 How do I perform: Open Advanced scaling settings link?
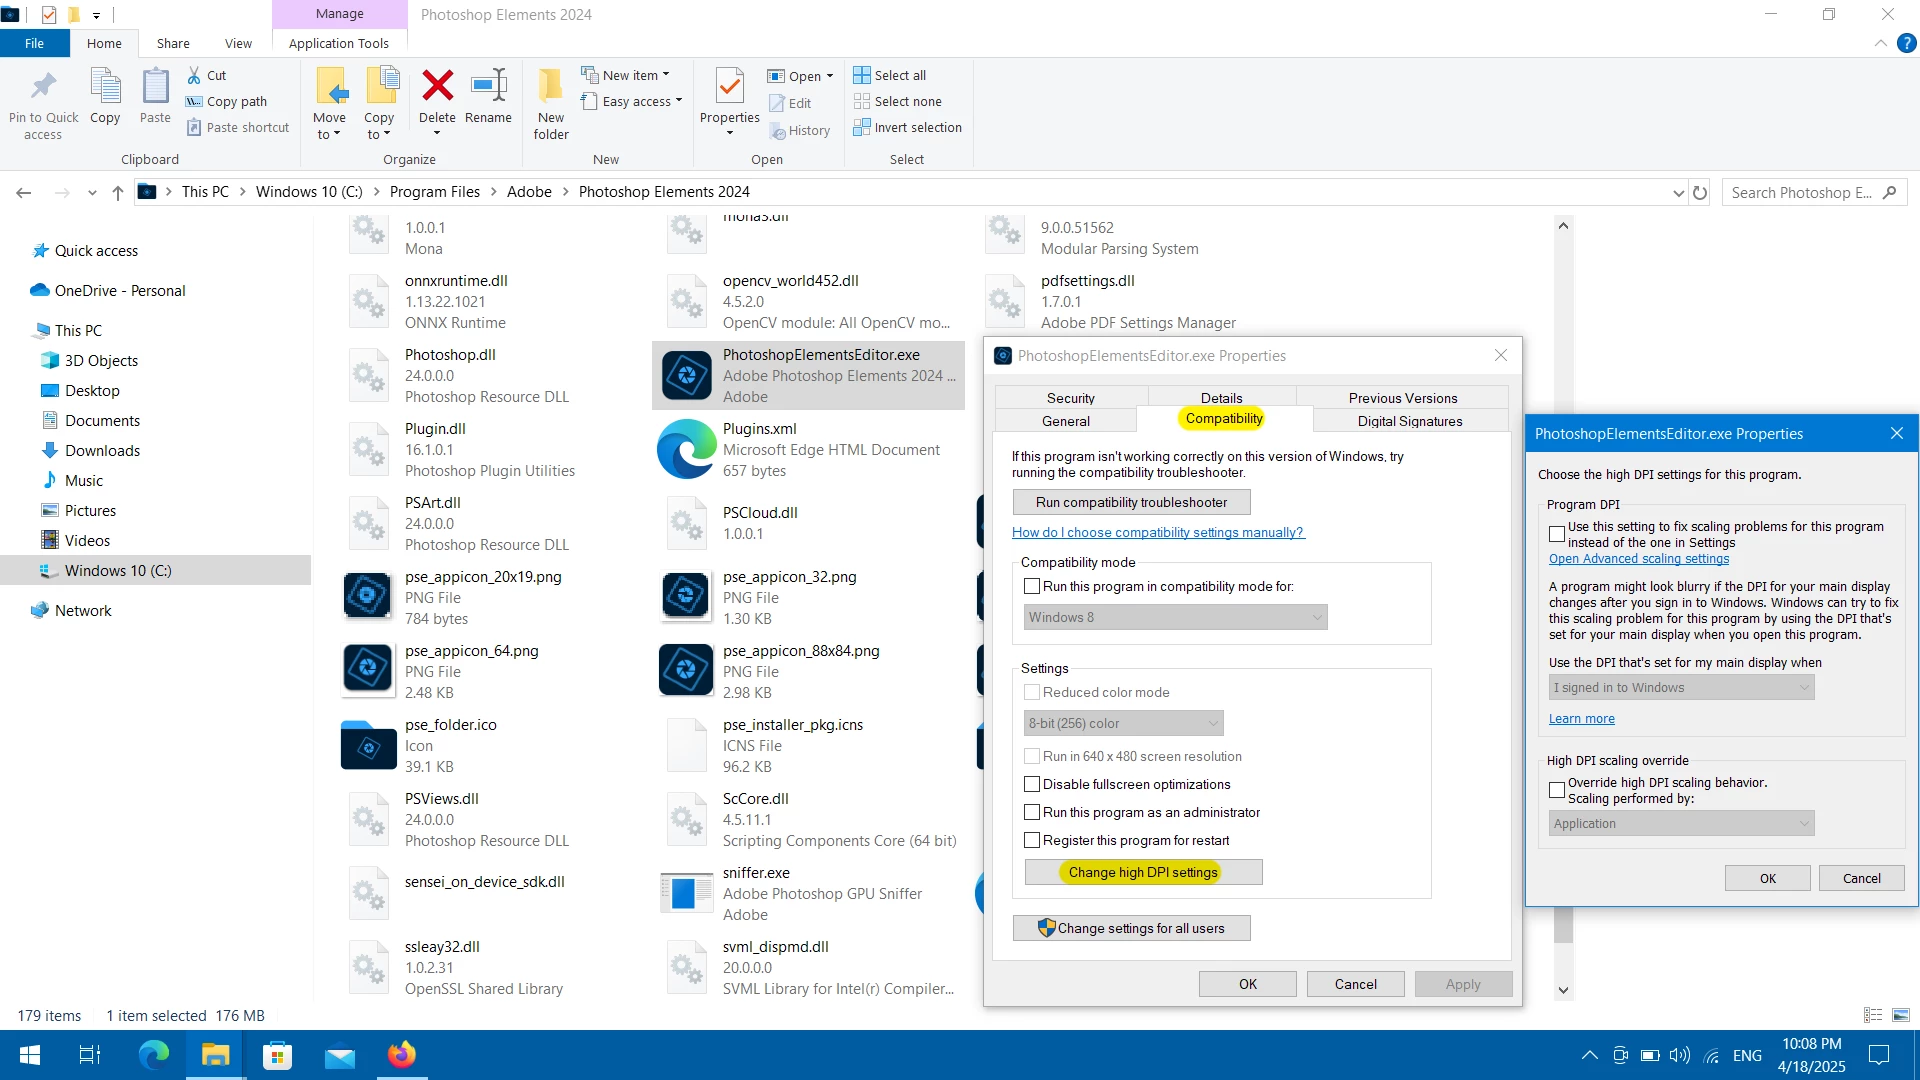click(x=1638, y=559)
